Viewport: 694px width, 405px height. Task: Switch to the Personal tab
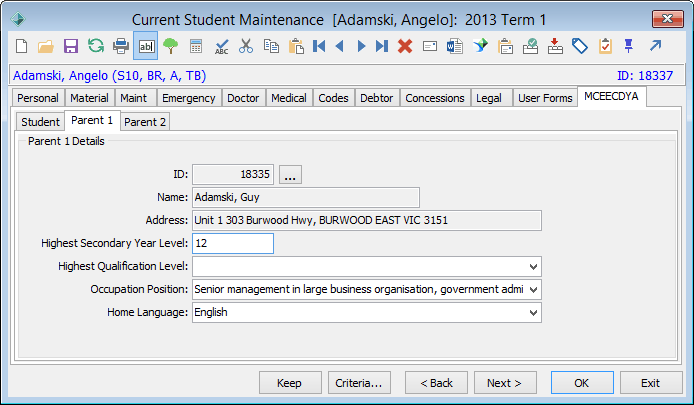tap(38, 98)
